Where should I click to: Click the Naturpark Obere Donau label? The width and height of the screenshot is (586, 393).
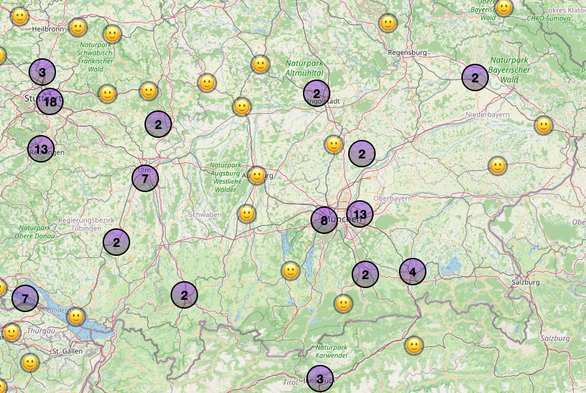[35, 232]
